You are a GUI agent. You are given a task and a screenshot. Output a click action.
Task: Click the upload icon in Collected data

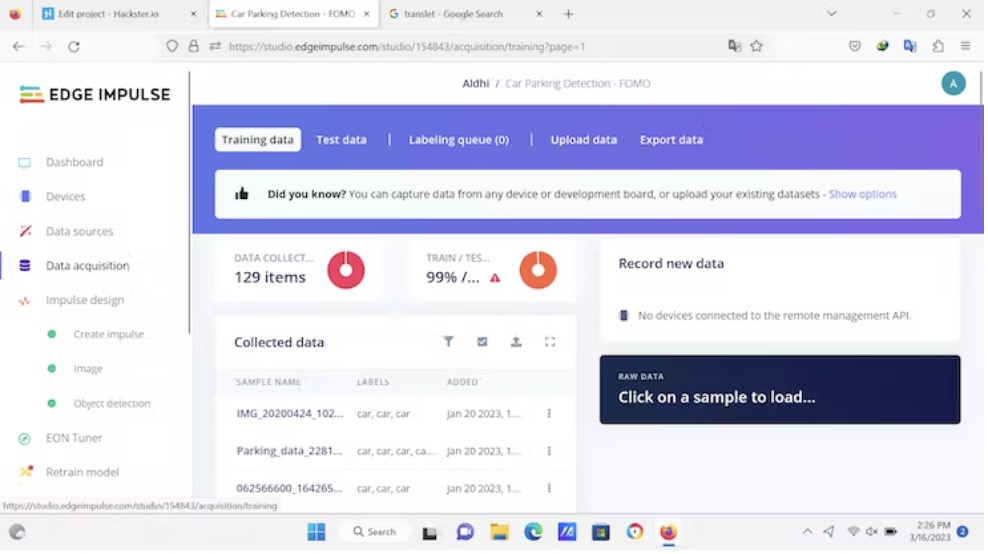[x=516, y=342]
